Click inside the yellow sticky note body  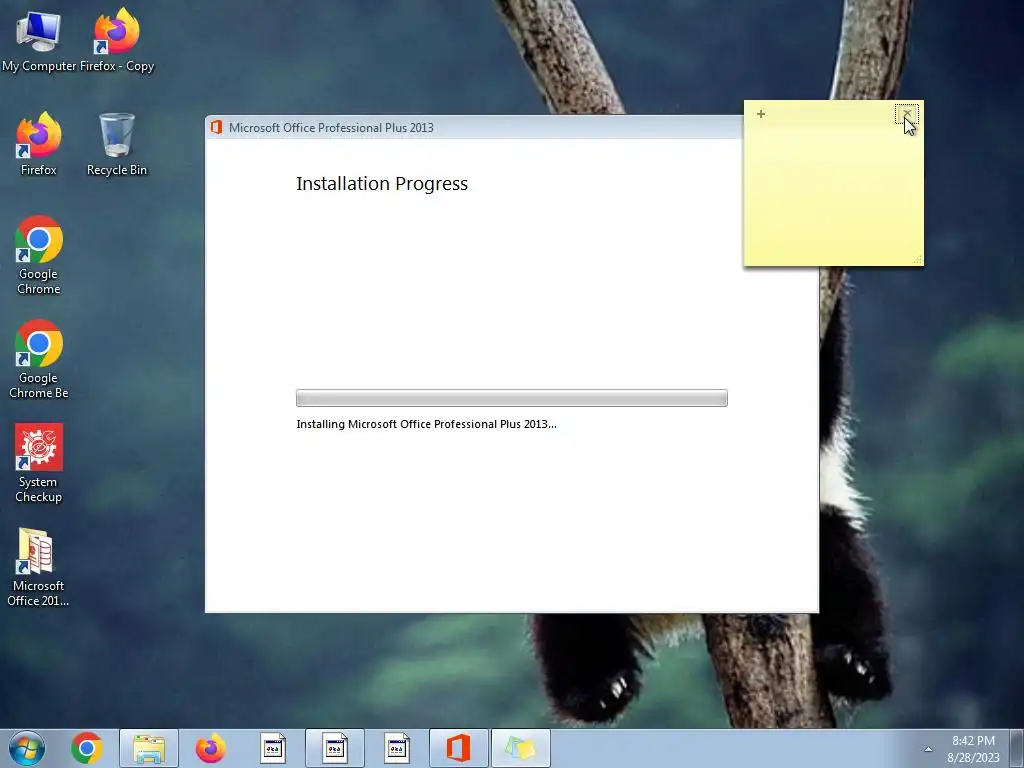tap(833, 196)
